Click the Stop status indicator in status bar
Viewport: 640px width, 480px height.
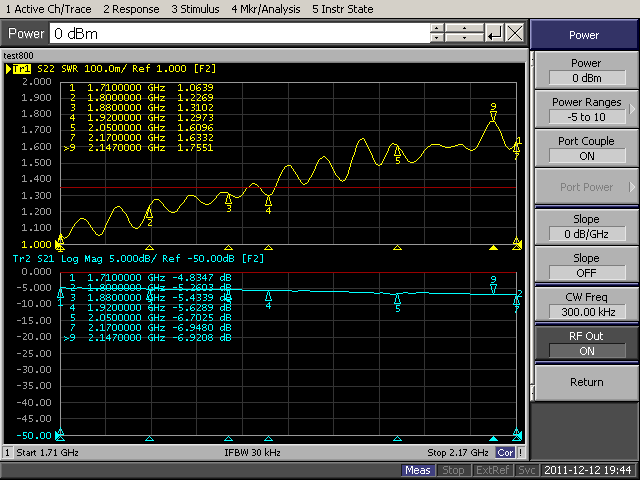(453, 470)
